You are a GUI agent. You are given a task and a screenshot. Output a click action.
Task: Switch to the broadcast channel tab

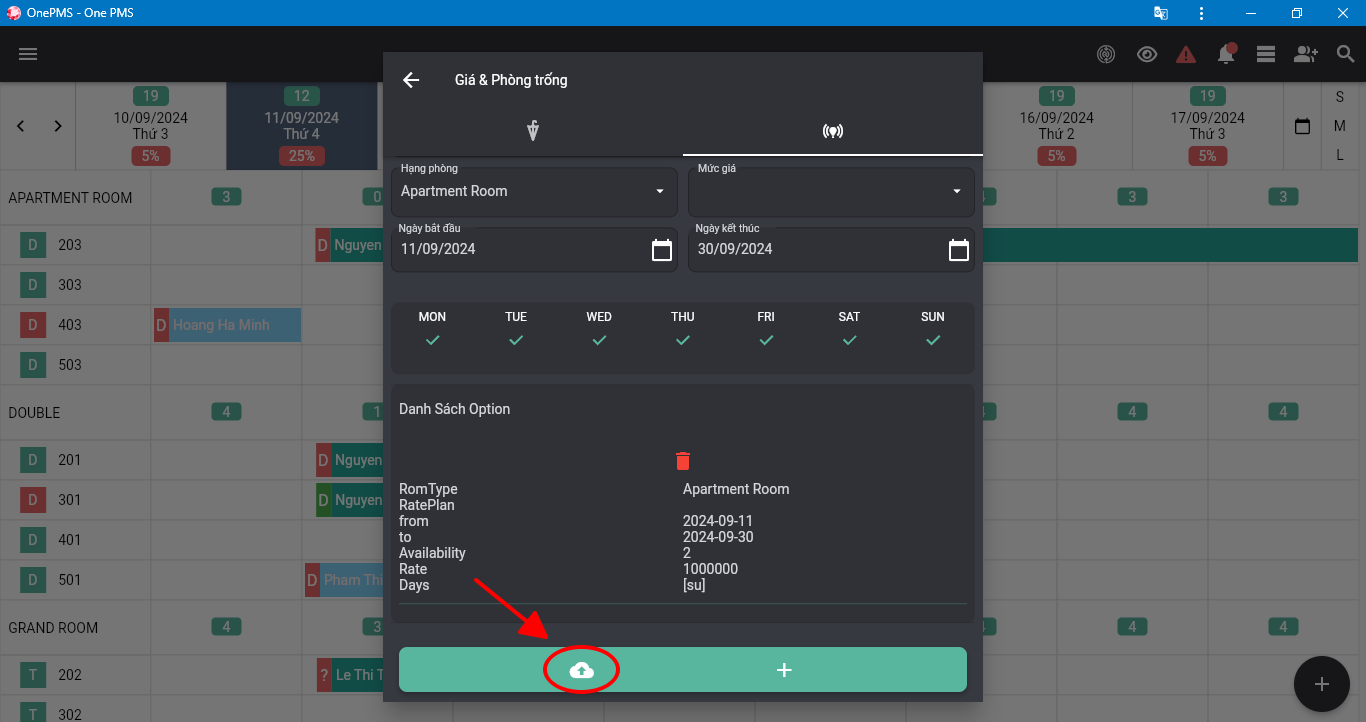click(833, 131)
